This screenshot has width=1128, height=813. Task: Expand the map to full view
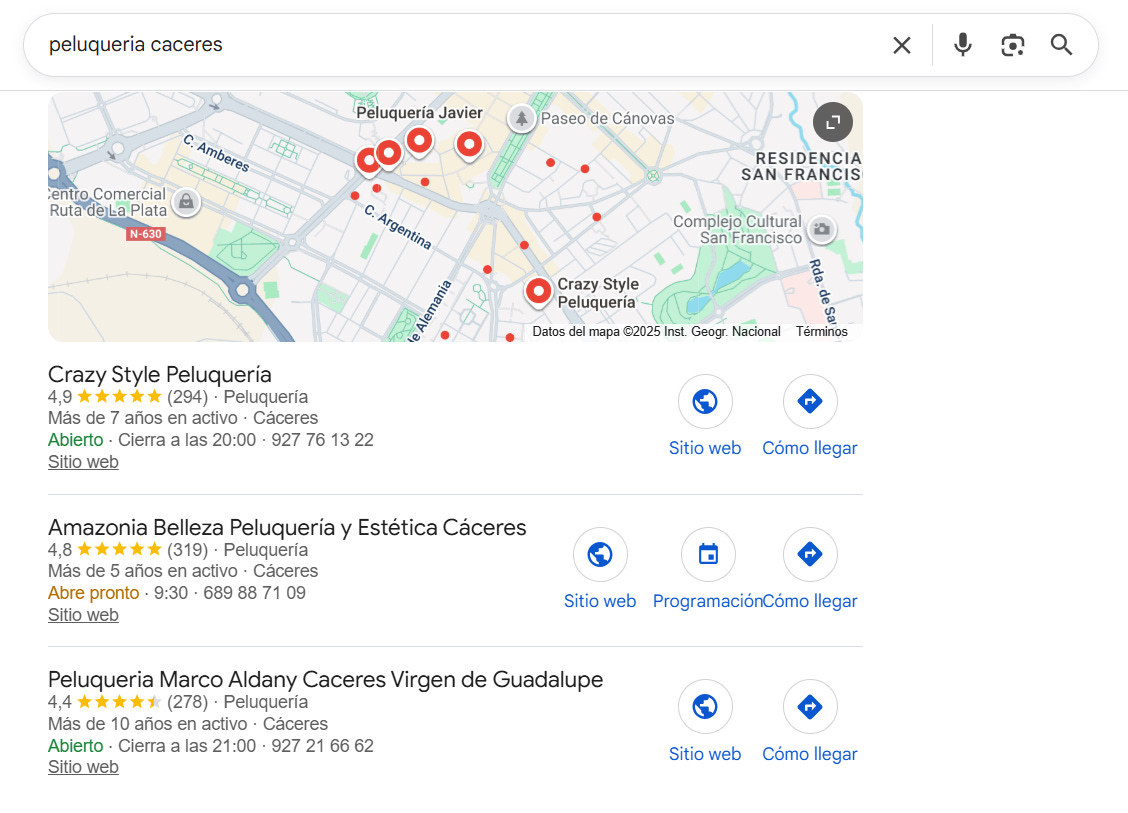tap(832, 122)
